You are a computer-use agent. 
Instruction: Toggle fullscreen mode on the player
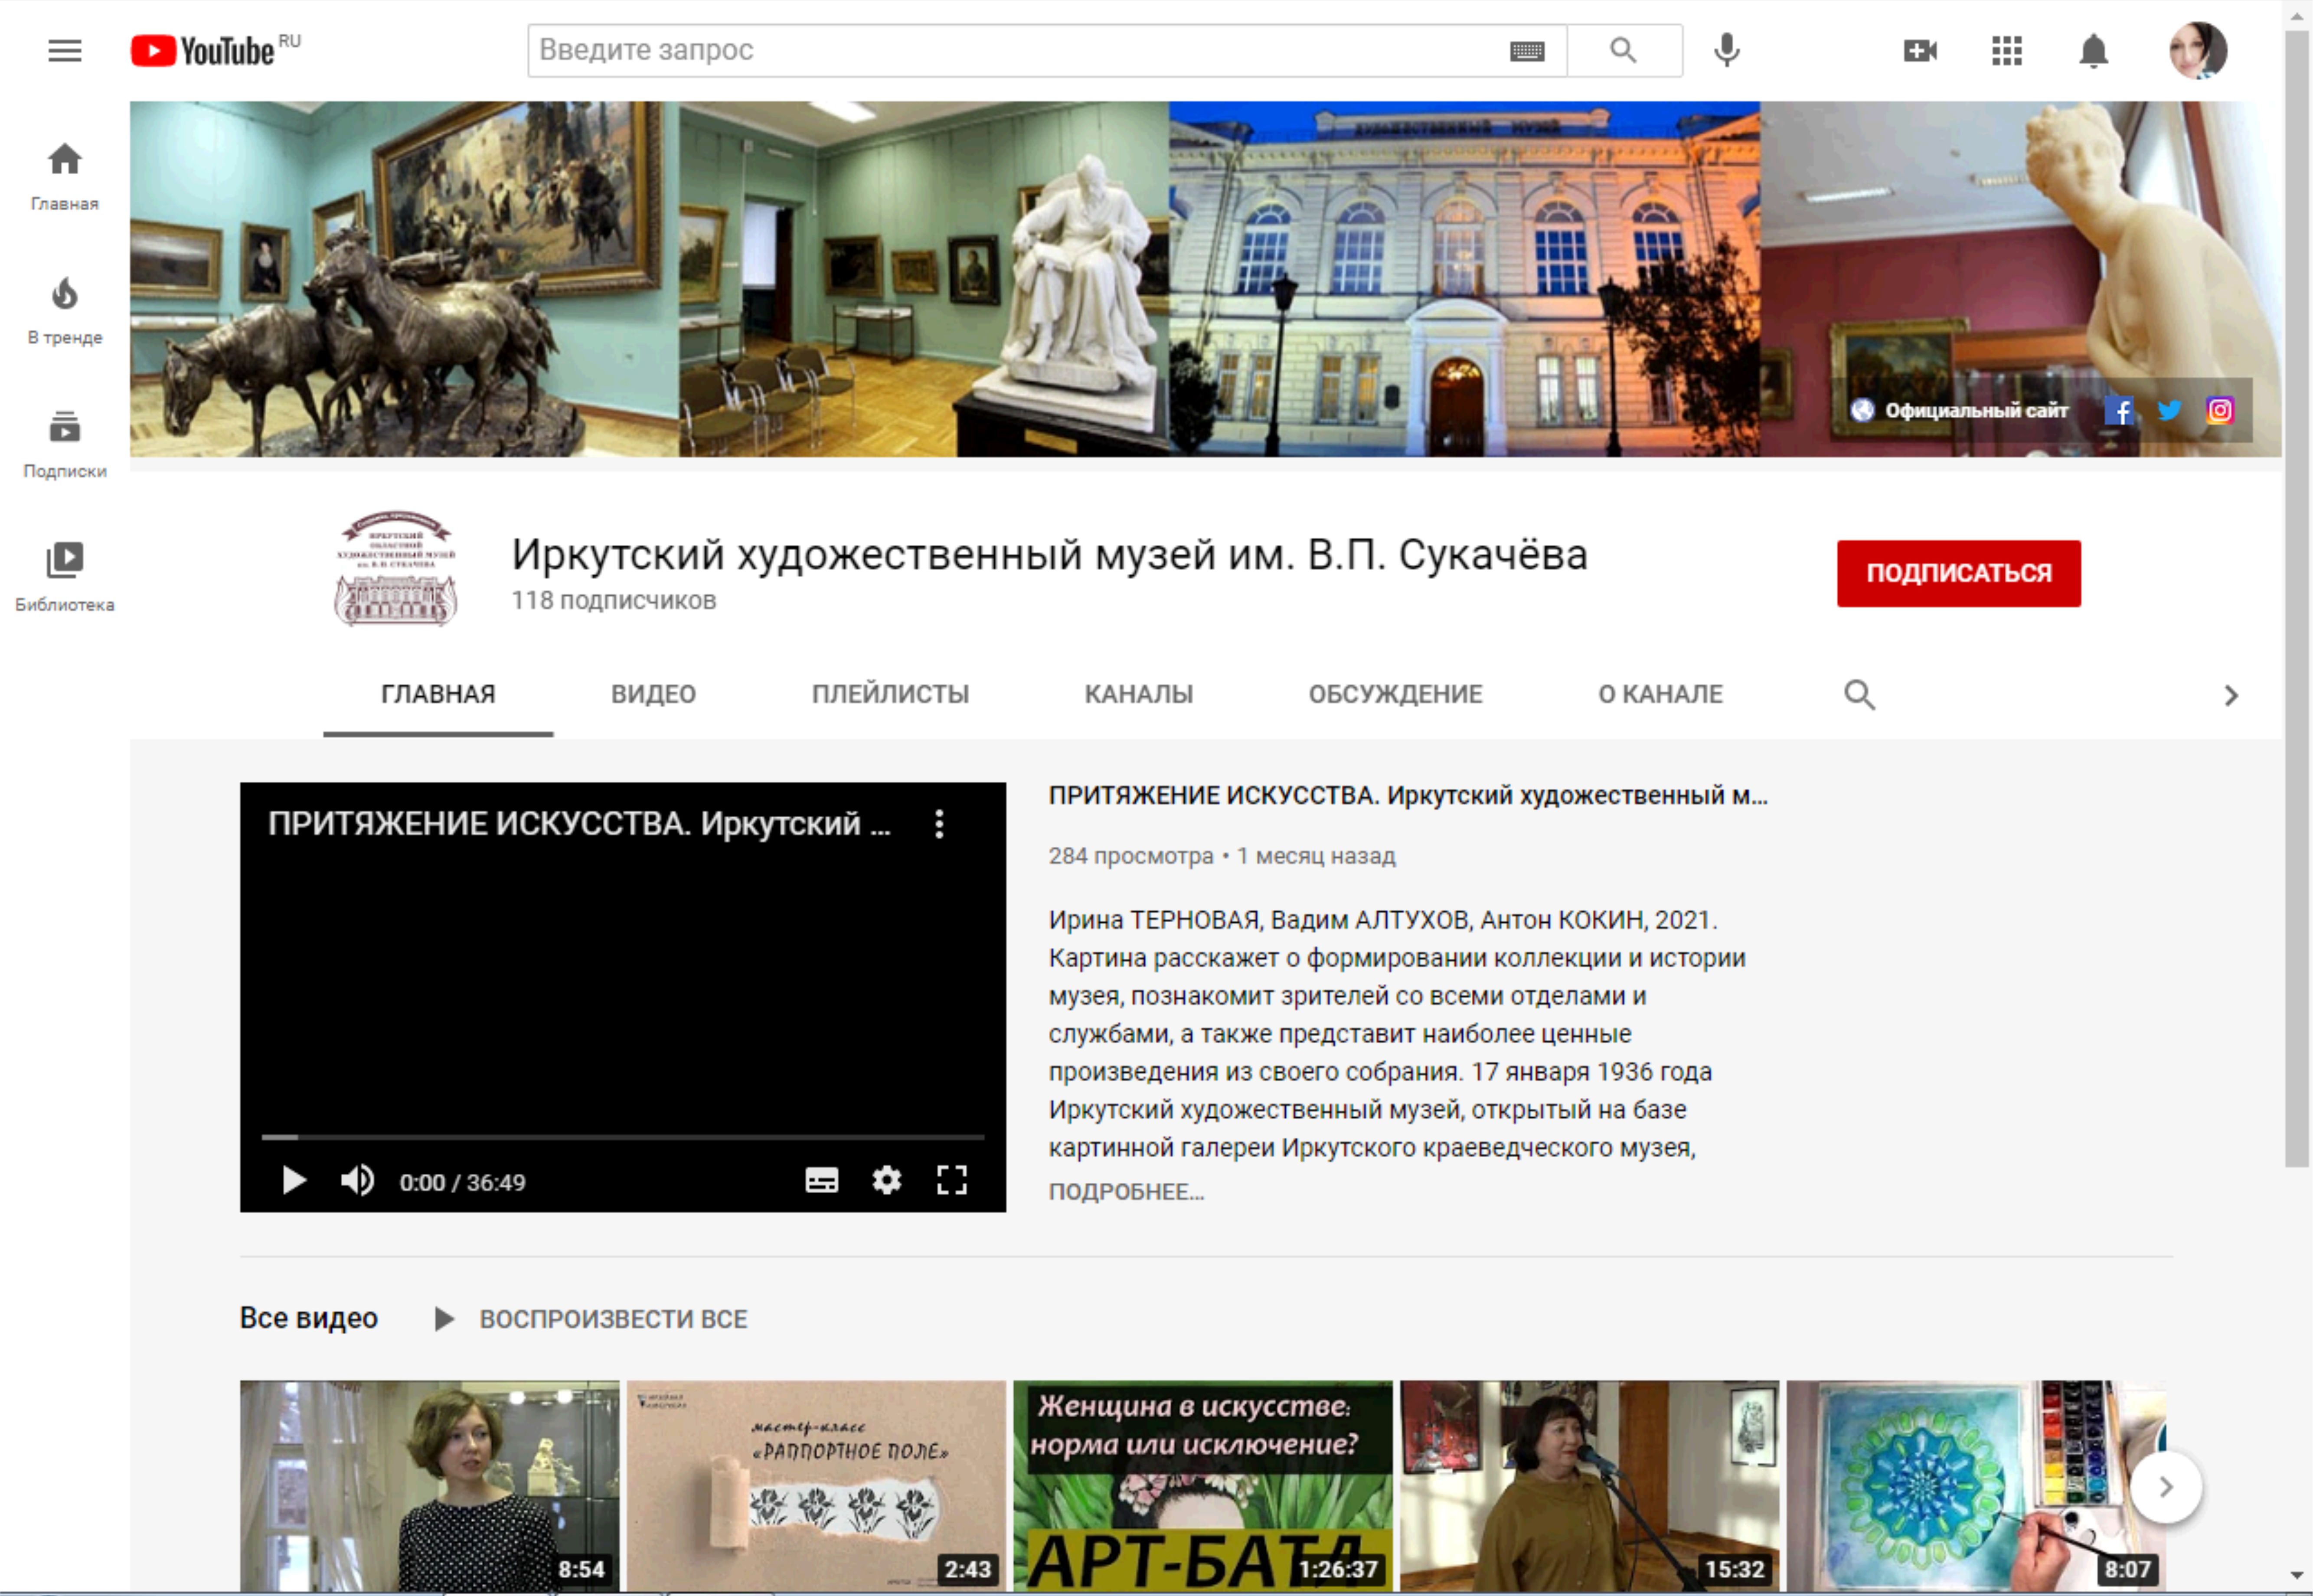point(951,1181)
